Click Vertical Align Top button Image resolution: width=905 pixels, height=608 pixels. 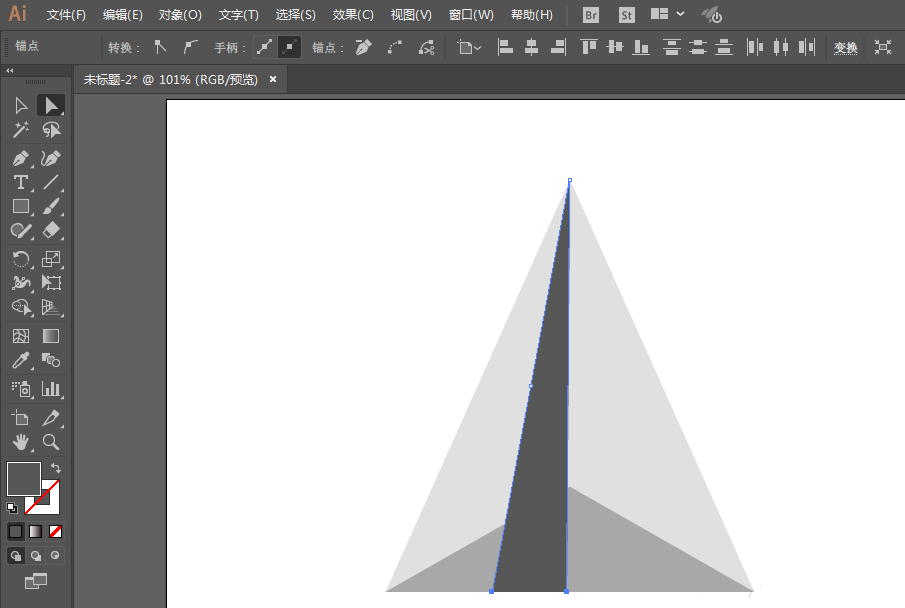[588, 47]
